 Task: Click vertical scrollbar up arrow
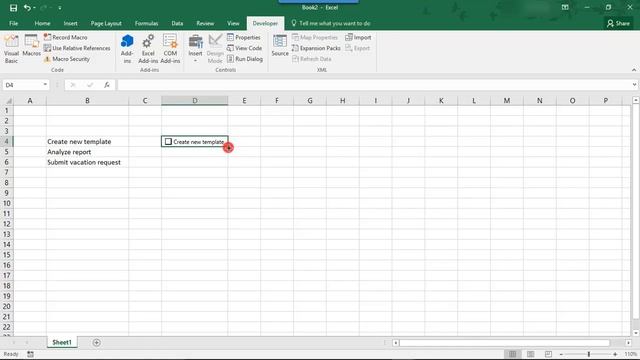pyautogui.click(x=636, y=100)
